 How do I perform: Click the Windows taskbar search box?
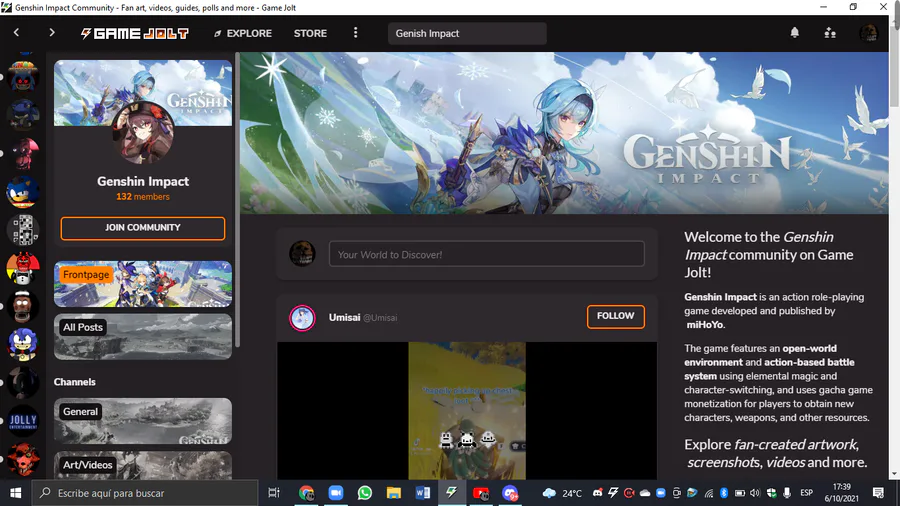[x=145, y=493]
